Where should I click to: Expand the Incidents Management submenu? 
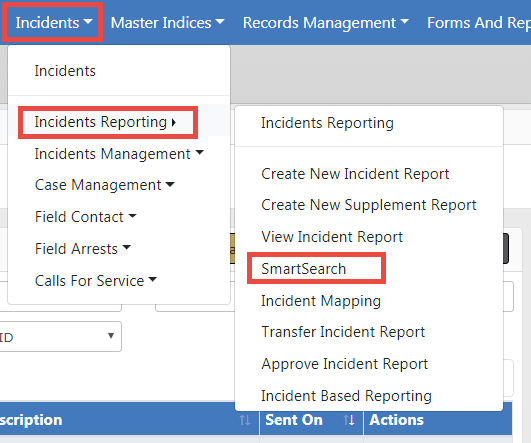pos(119,154)
